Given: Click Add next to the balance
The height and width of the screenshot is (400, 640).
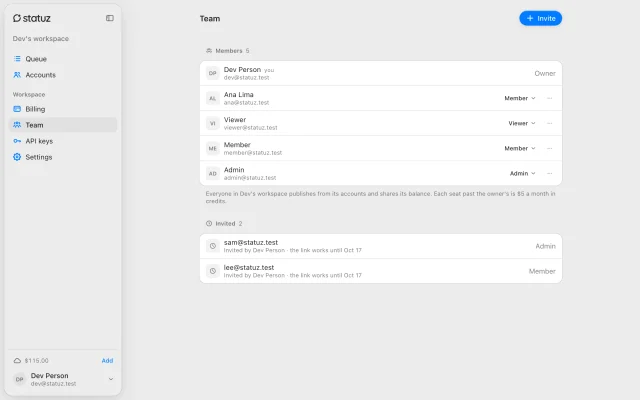Looking at the screenshot, I should click(107, 360).
